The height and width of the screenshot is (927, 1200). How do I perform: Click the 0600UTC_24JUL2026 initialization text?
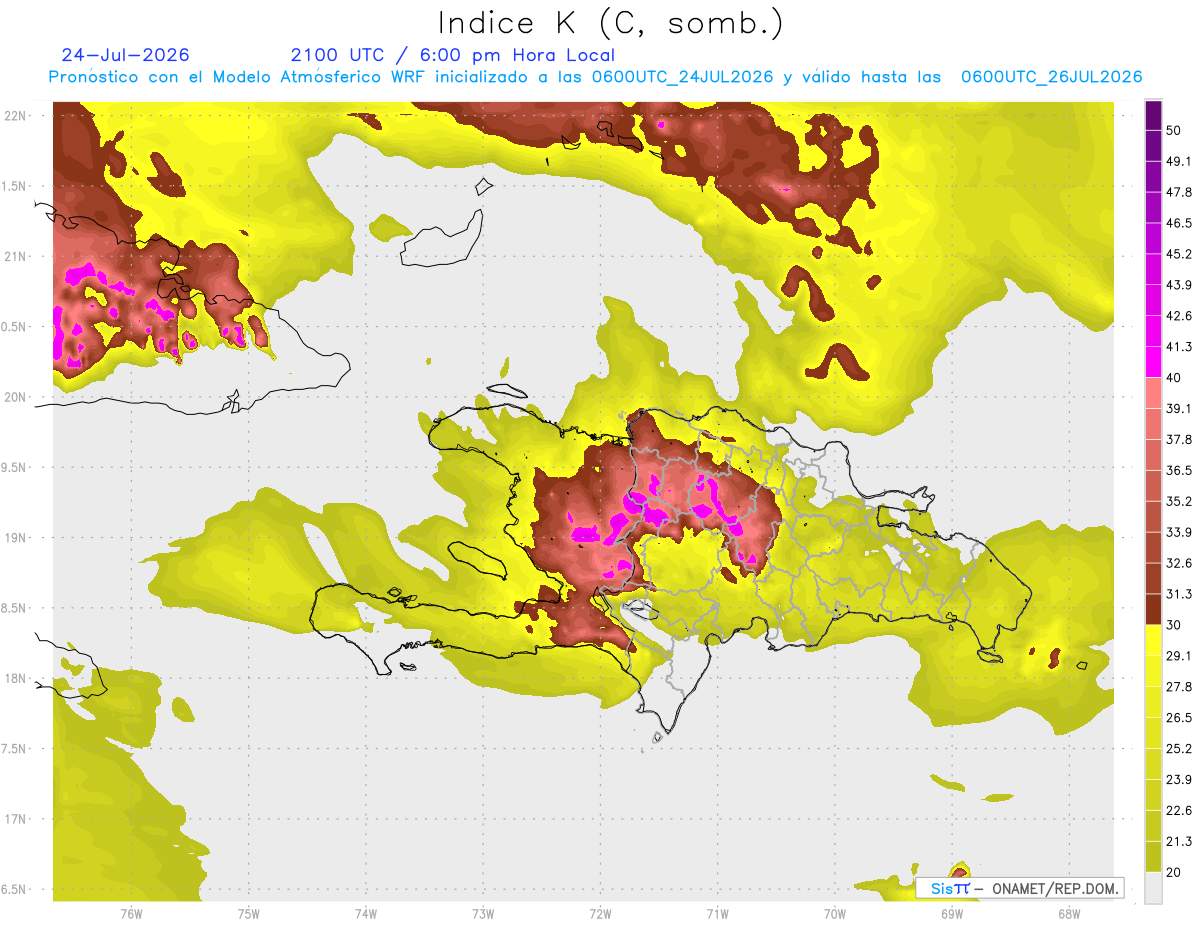coord(683,77)
